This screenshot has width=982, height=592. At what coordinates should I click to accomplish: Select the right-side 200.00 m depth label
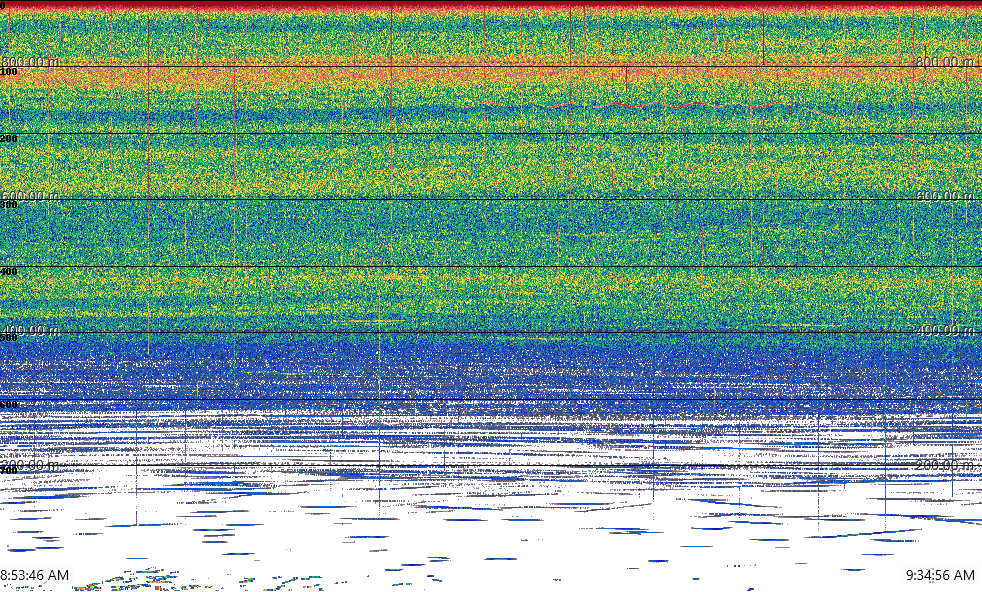pyautogui.click(x=945, y=464)
